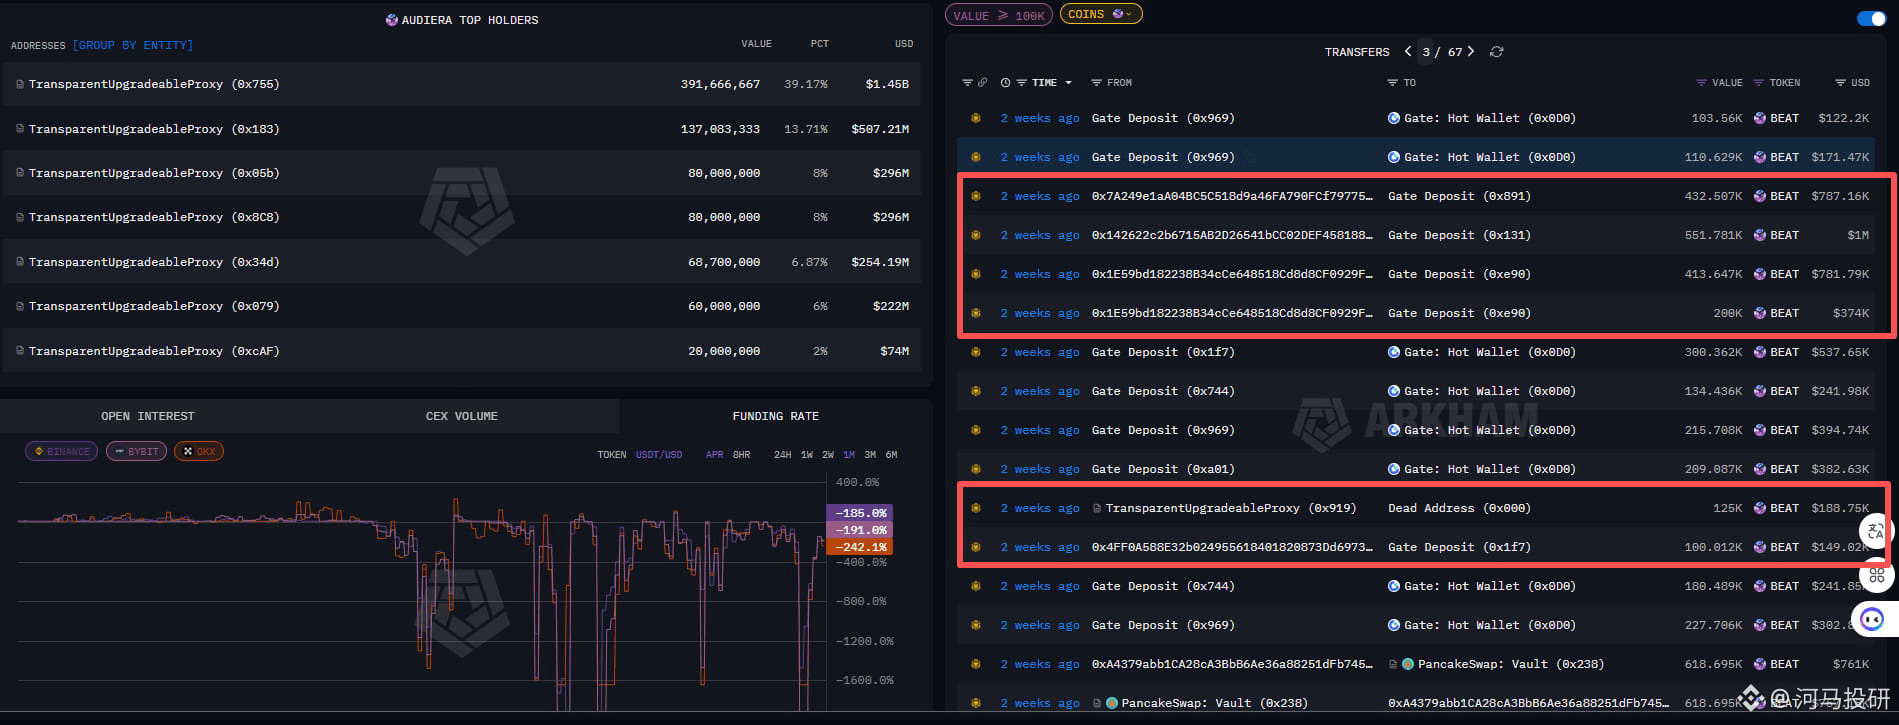Viewport: 1899px width, 725px height.
Task: Open sender 0xA4379abb1CA28cA3BbB6Ae36 in $761K row
Action: coord(1232,664)
